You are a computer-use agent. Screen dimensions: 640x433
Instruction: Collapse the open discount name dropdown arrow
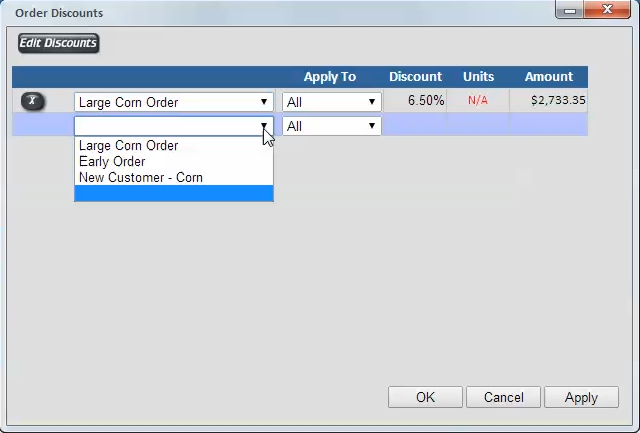[x=264, y=126]
